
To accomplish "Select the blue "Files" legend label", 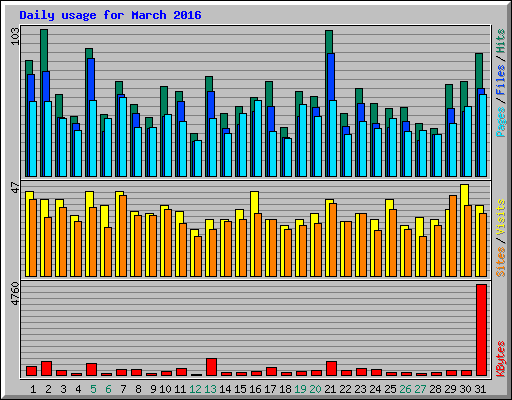I will pyautogui.click(x=501, y=79).
